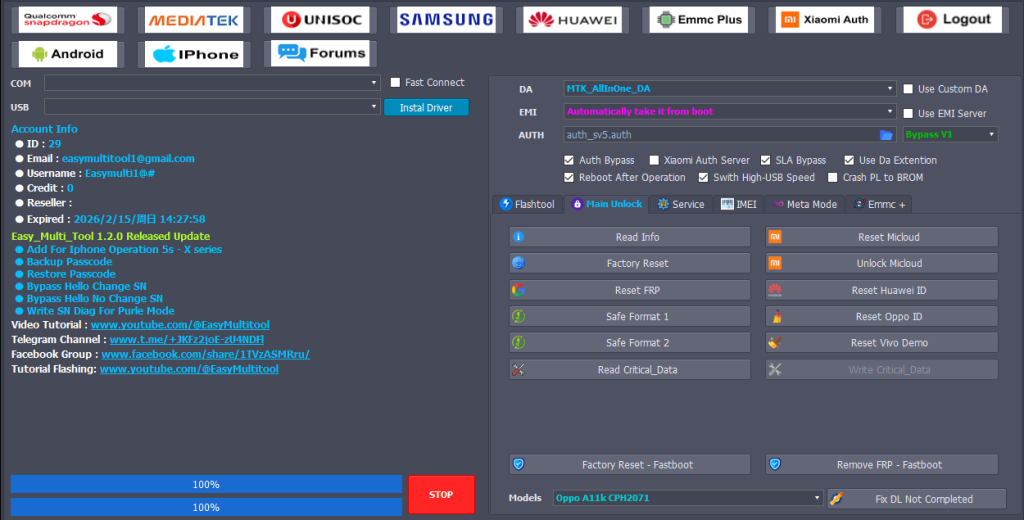Viewport: 1024px width, 520px height.
Task: Click the Read Info button
Action: [x=630, y=237]
